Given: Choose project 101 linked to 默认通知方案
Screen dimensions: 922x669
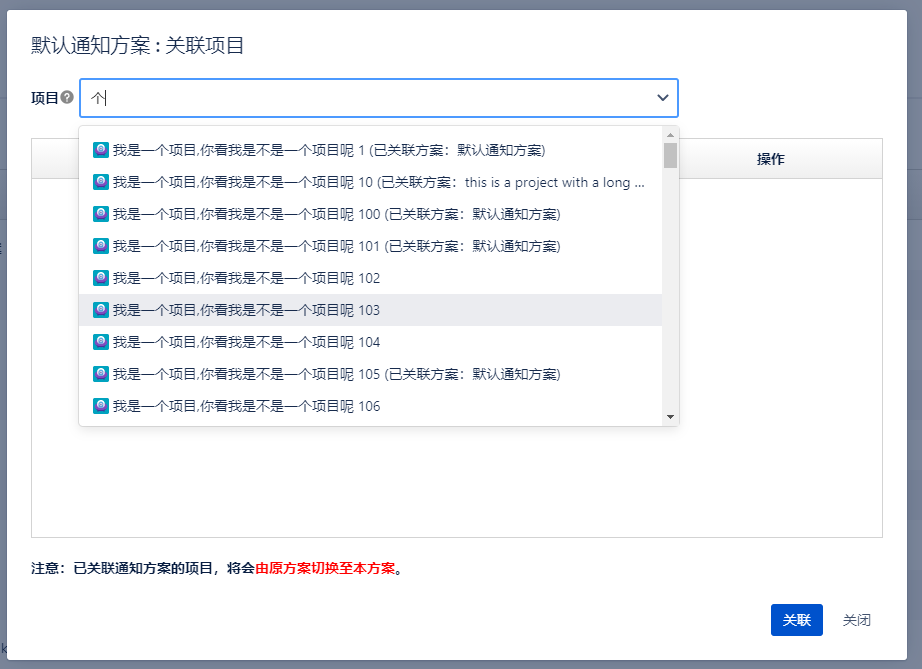Looking at the screenshot, I should click(336, 246).
